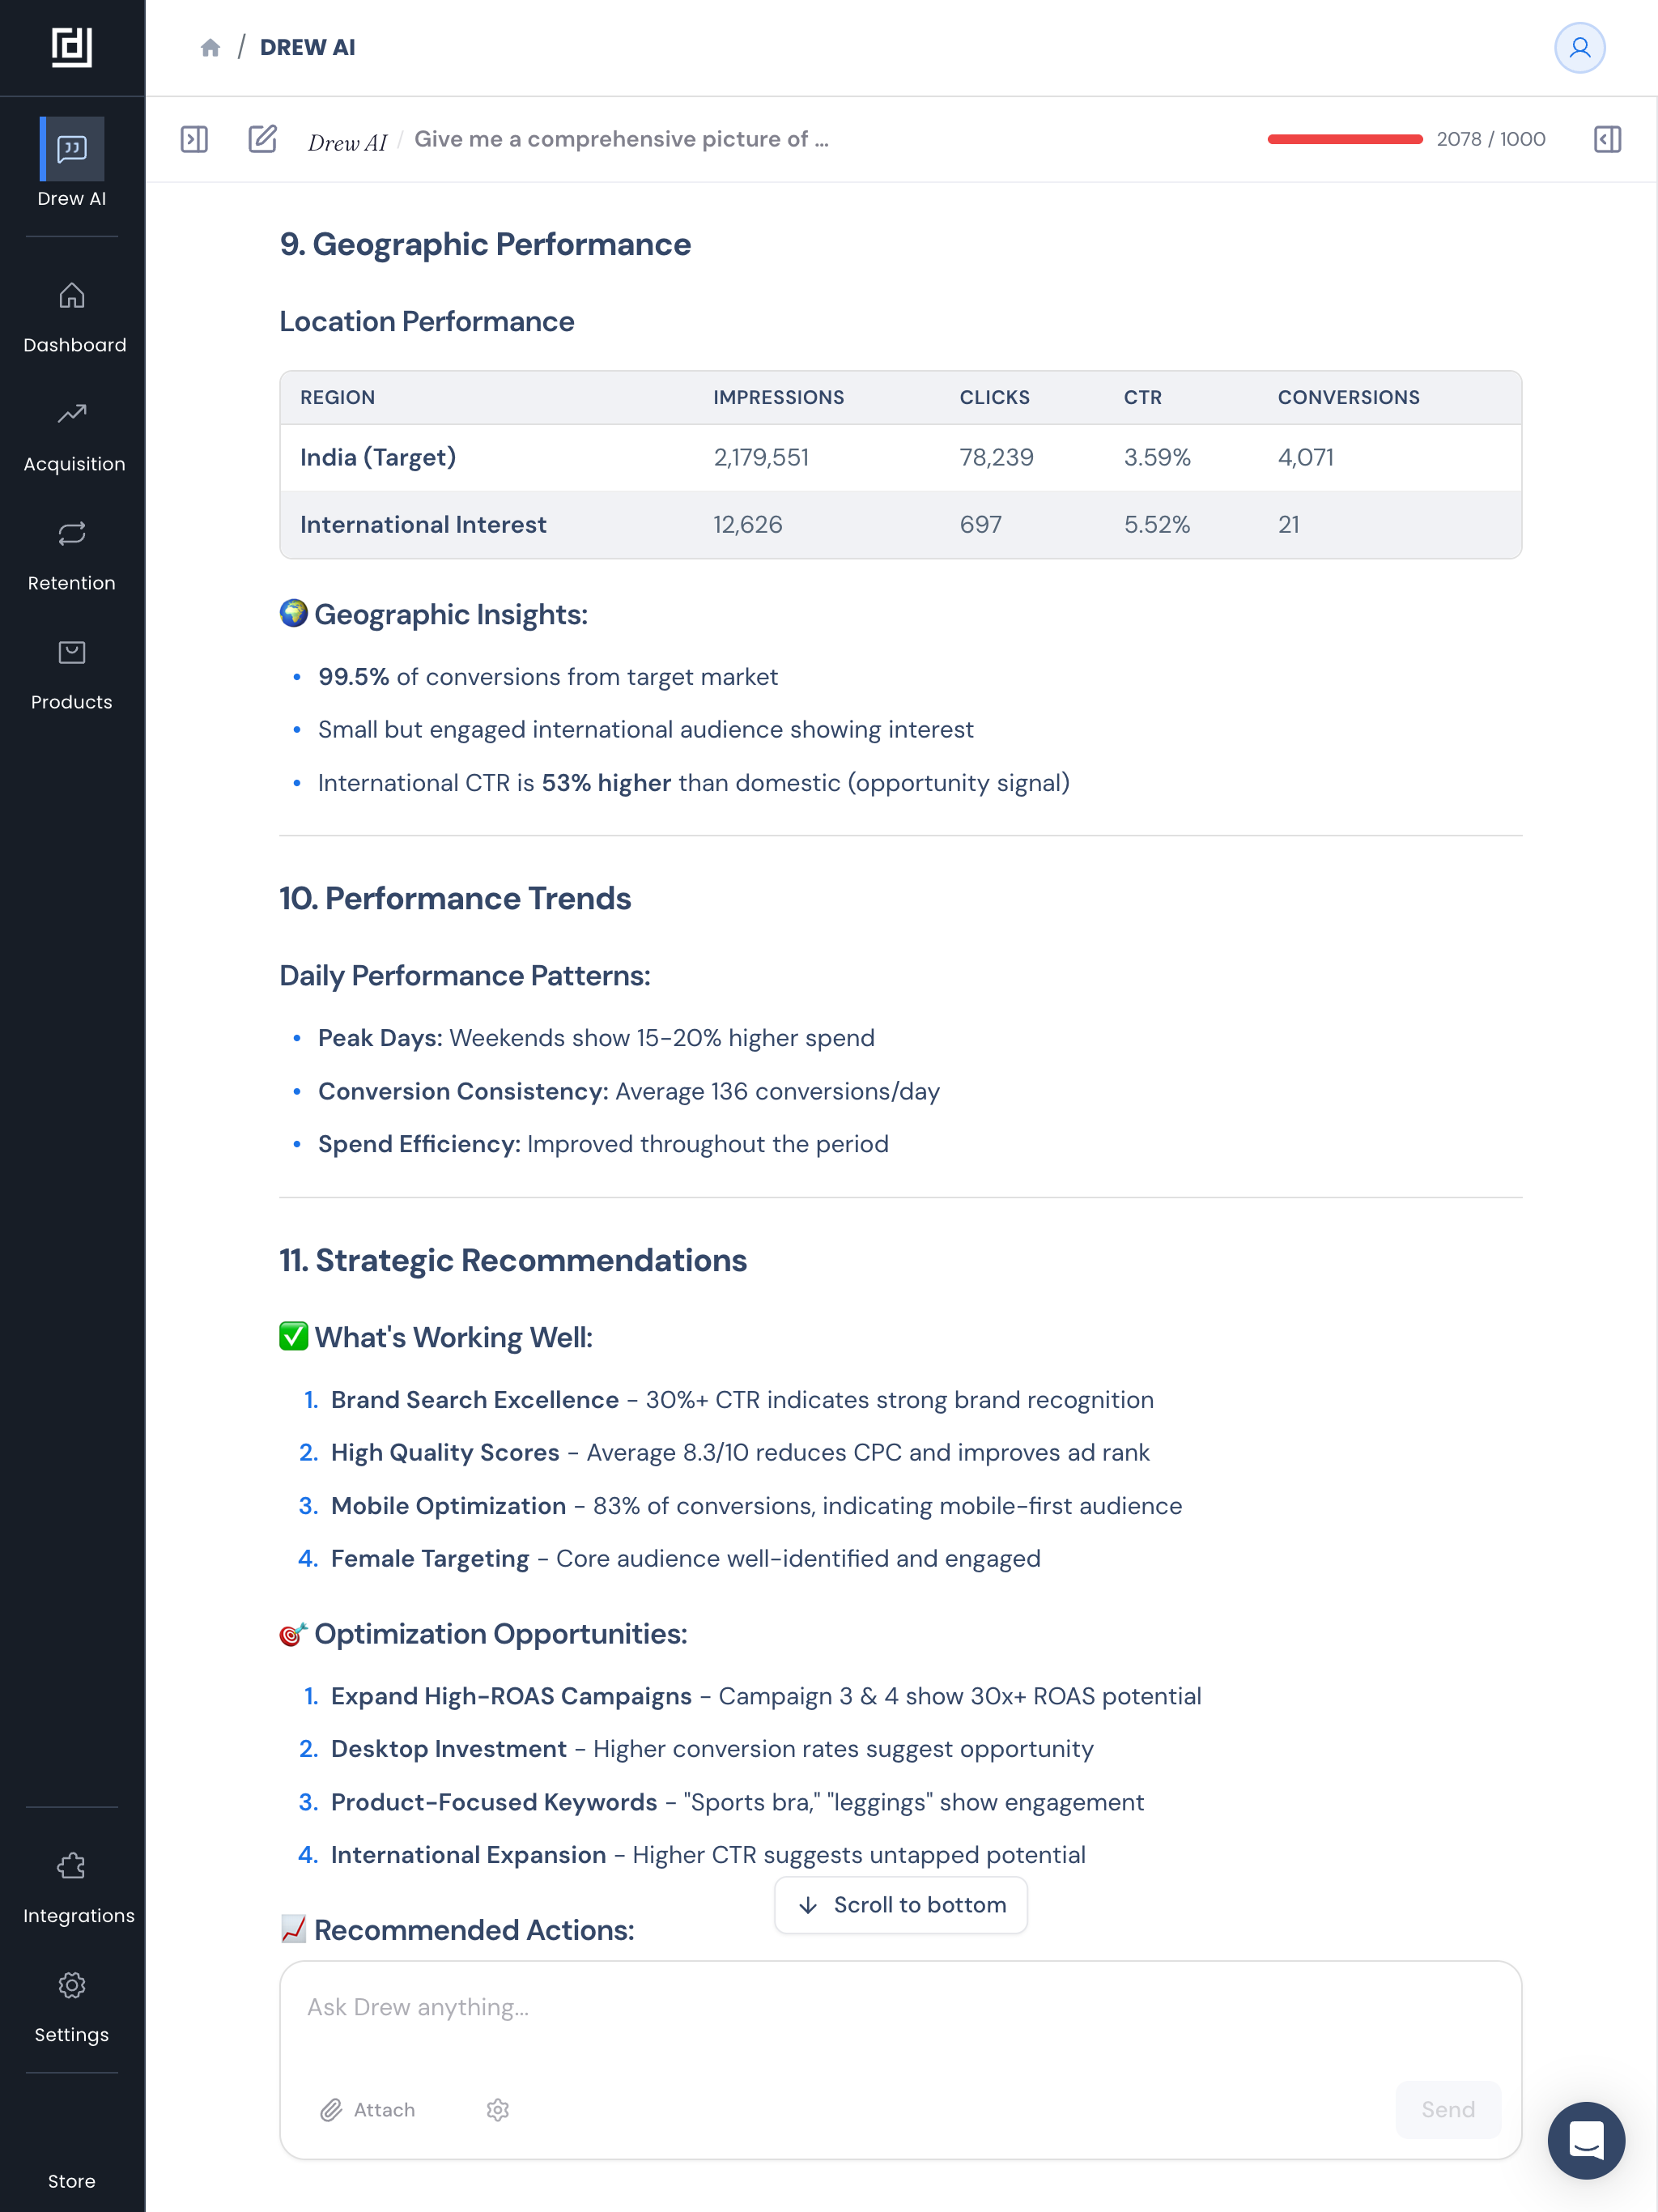1658x2212 pixels.
Task: Click the Drew logo at top left
Action: point(71,47)
